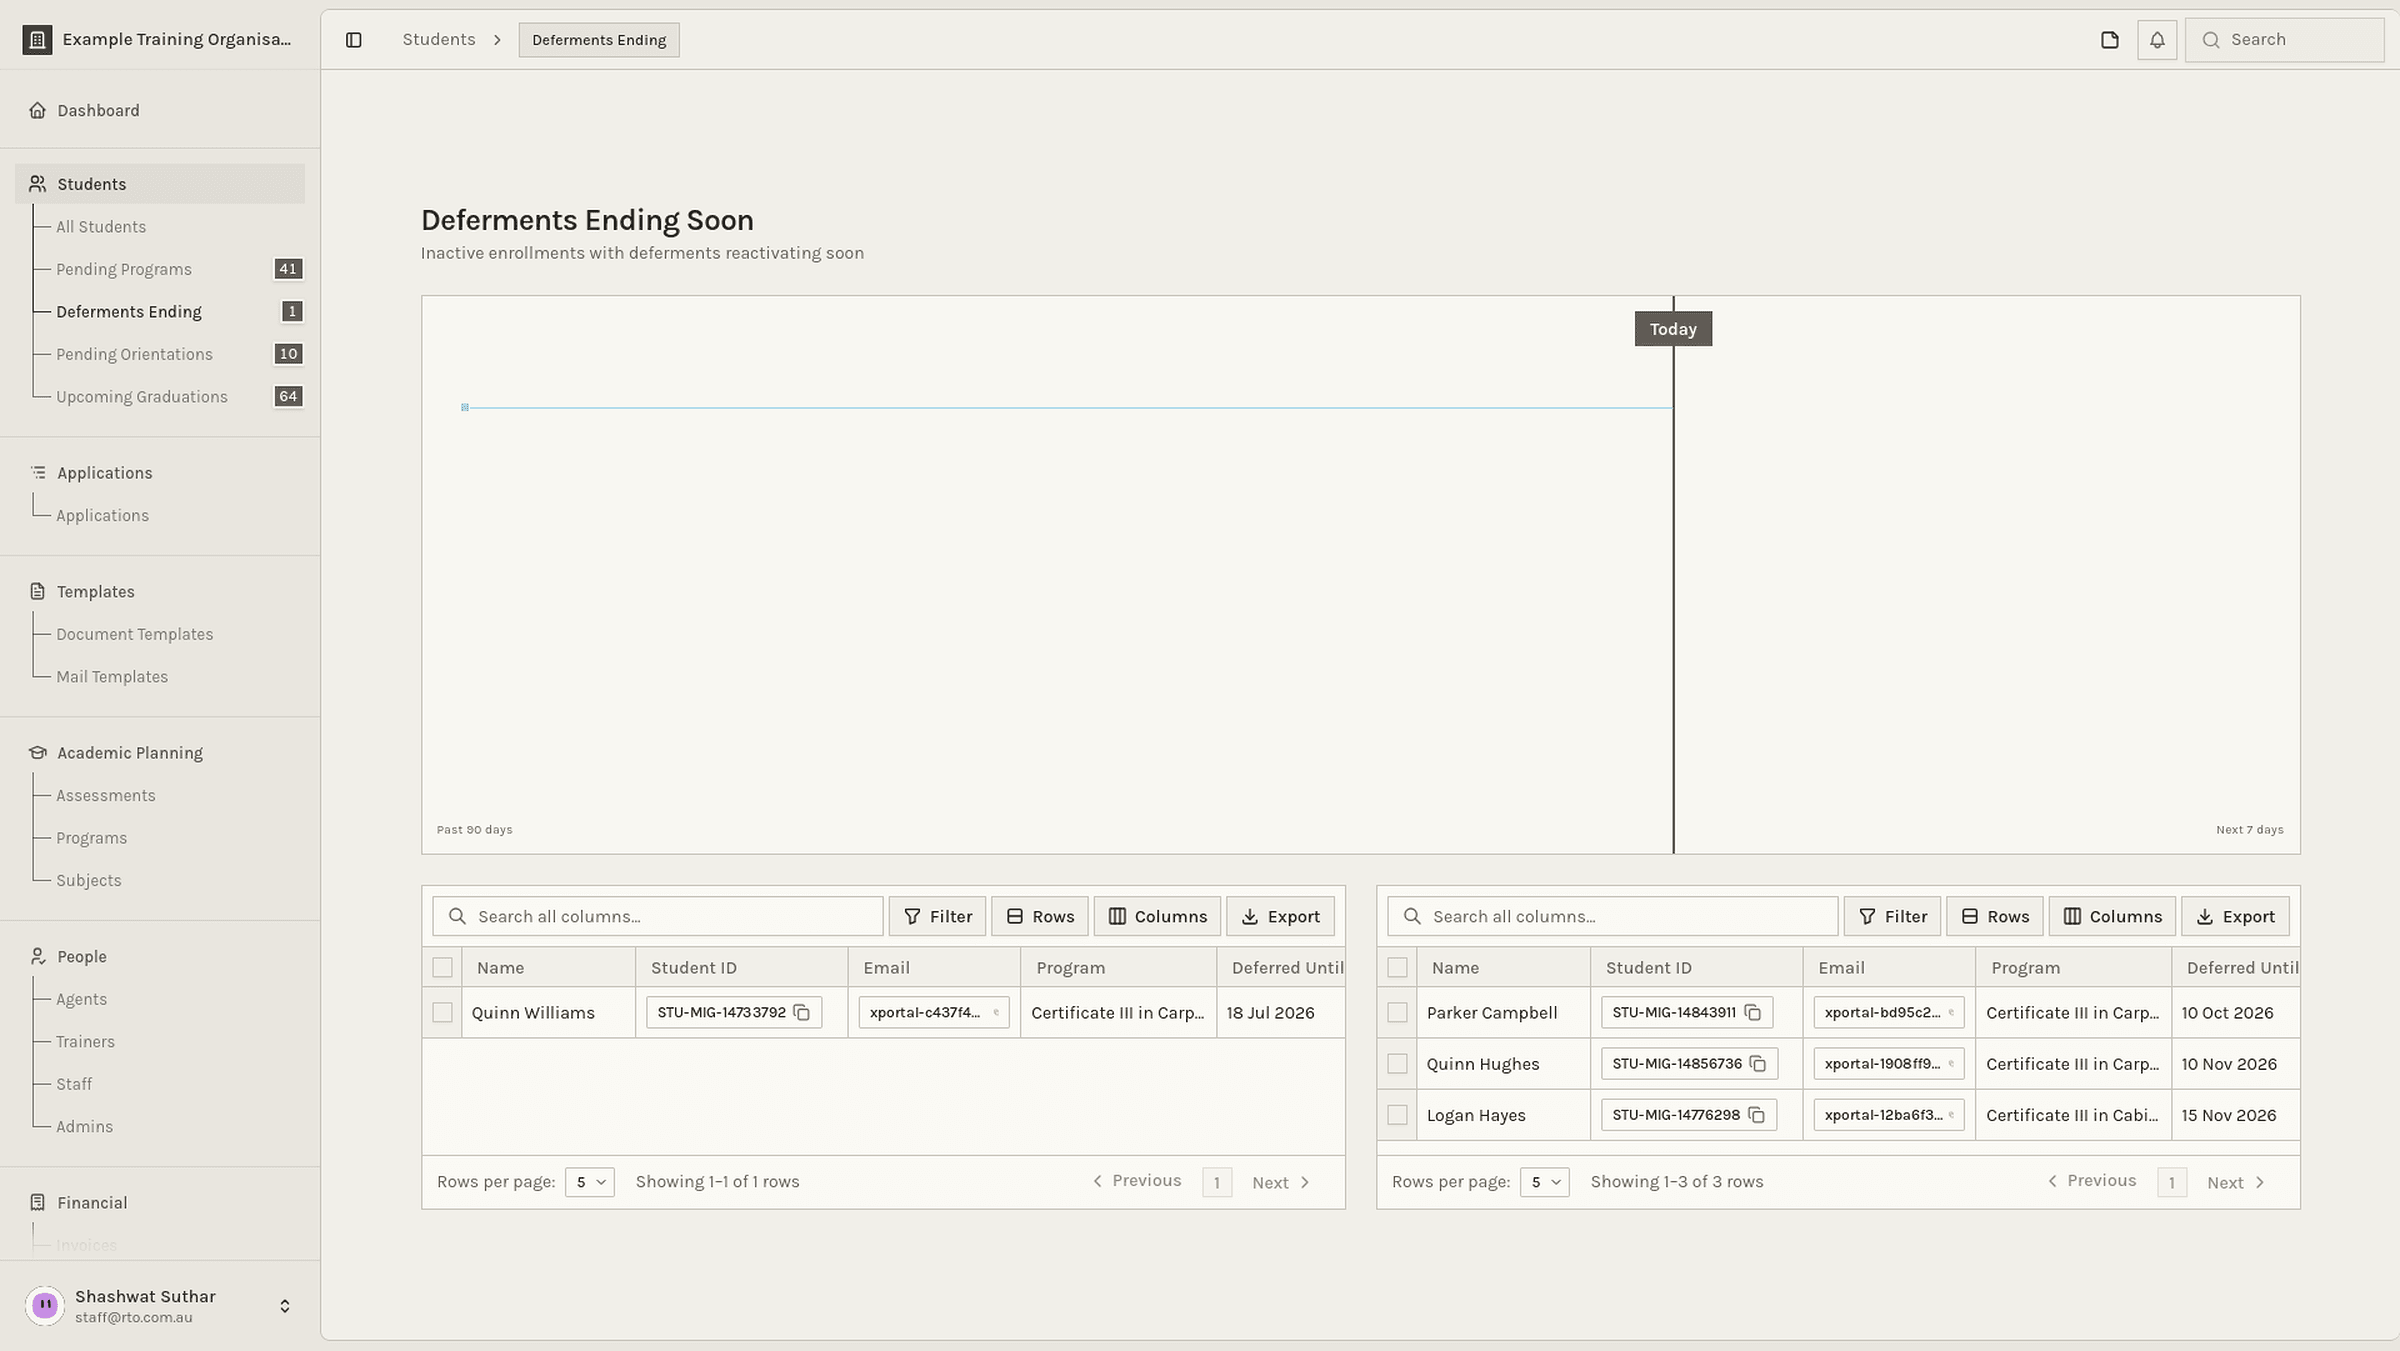Screen dimensions: 2400x1351
Task: Copy email xportal-c437f4 with small icon
Action: (x=996, y=1013)
